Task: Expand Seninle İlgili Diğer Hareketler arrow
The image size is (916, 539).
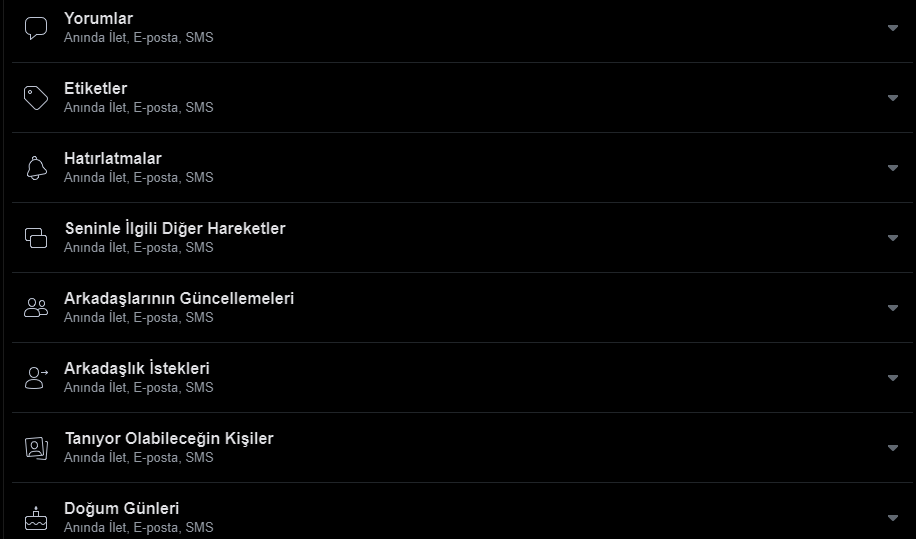Action: pos(893,238)
